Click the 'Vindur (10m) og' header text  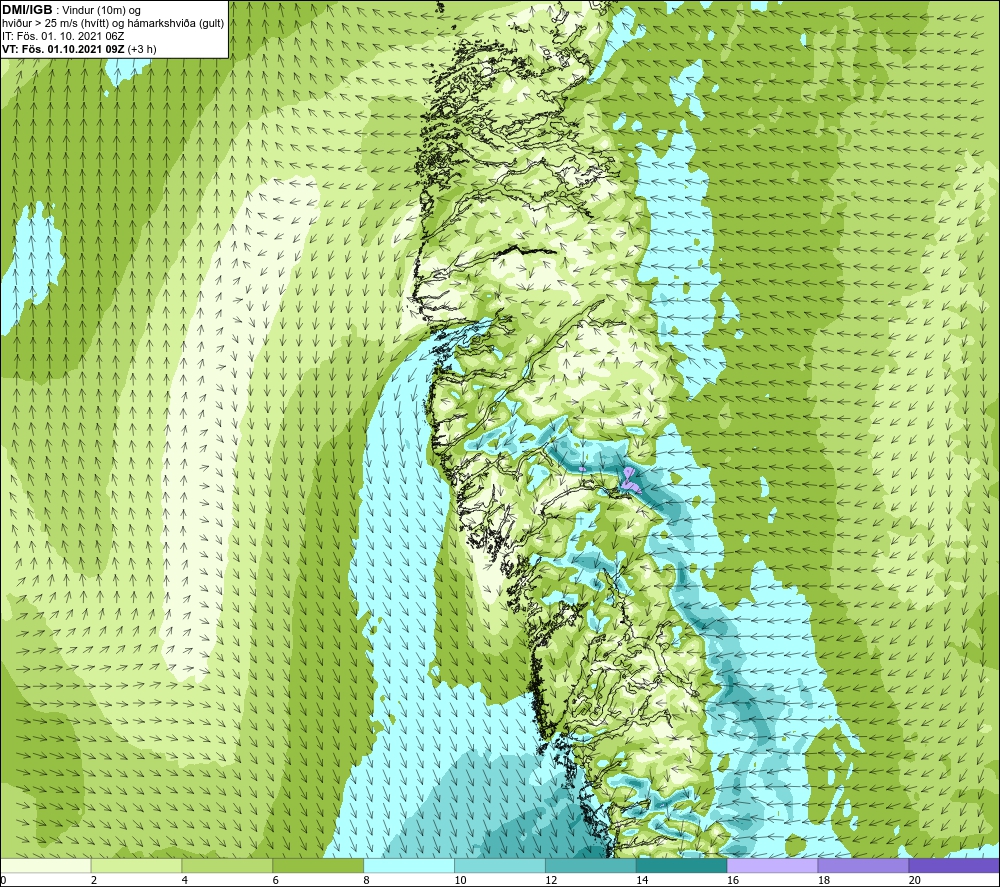point(101,10)
